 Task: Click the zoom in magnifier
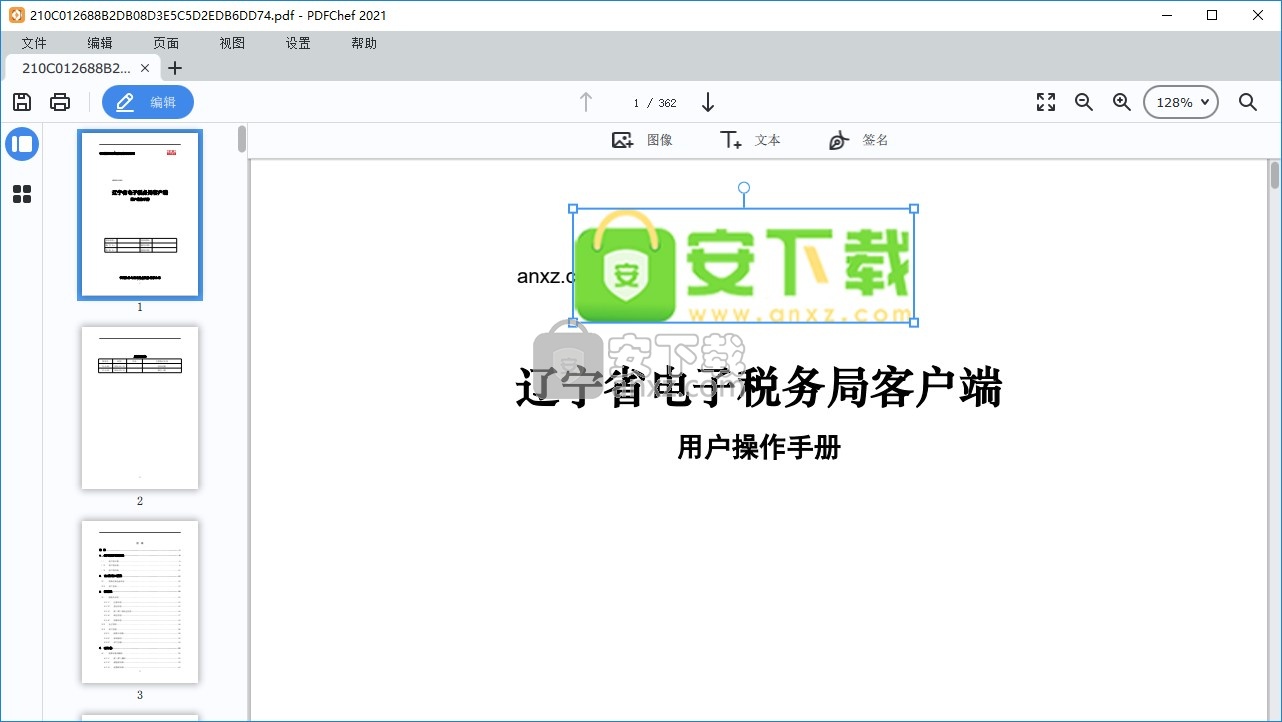[x=1122, y=102]
